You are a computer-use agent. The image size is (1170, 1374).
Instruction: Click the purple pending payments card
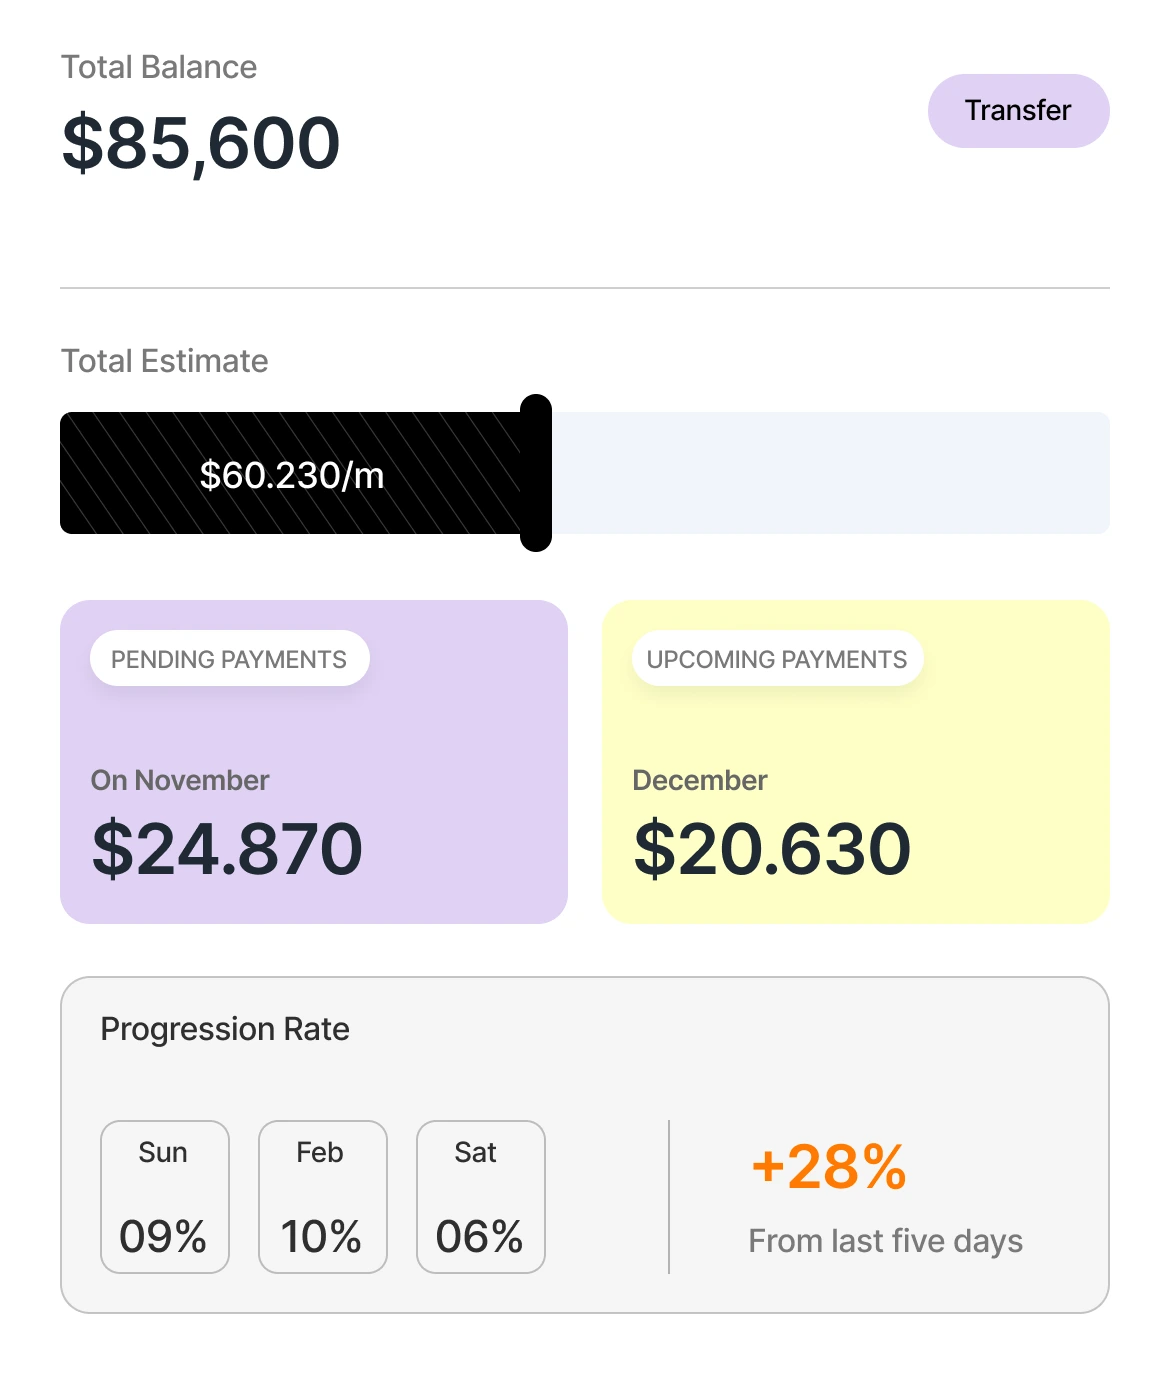click(313, 760)
